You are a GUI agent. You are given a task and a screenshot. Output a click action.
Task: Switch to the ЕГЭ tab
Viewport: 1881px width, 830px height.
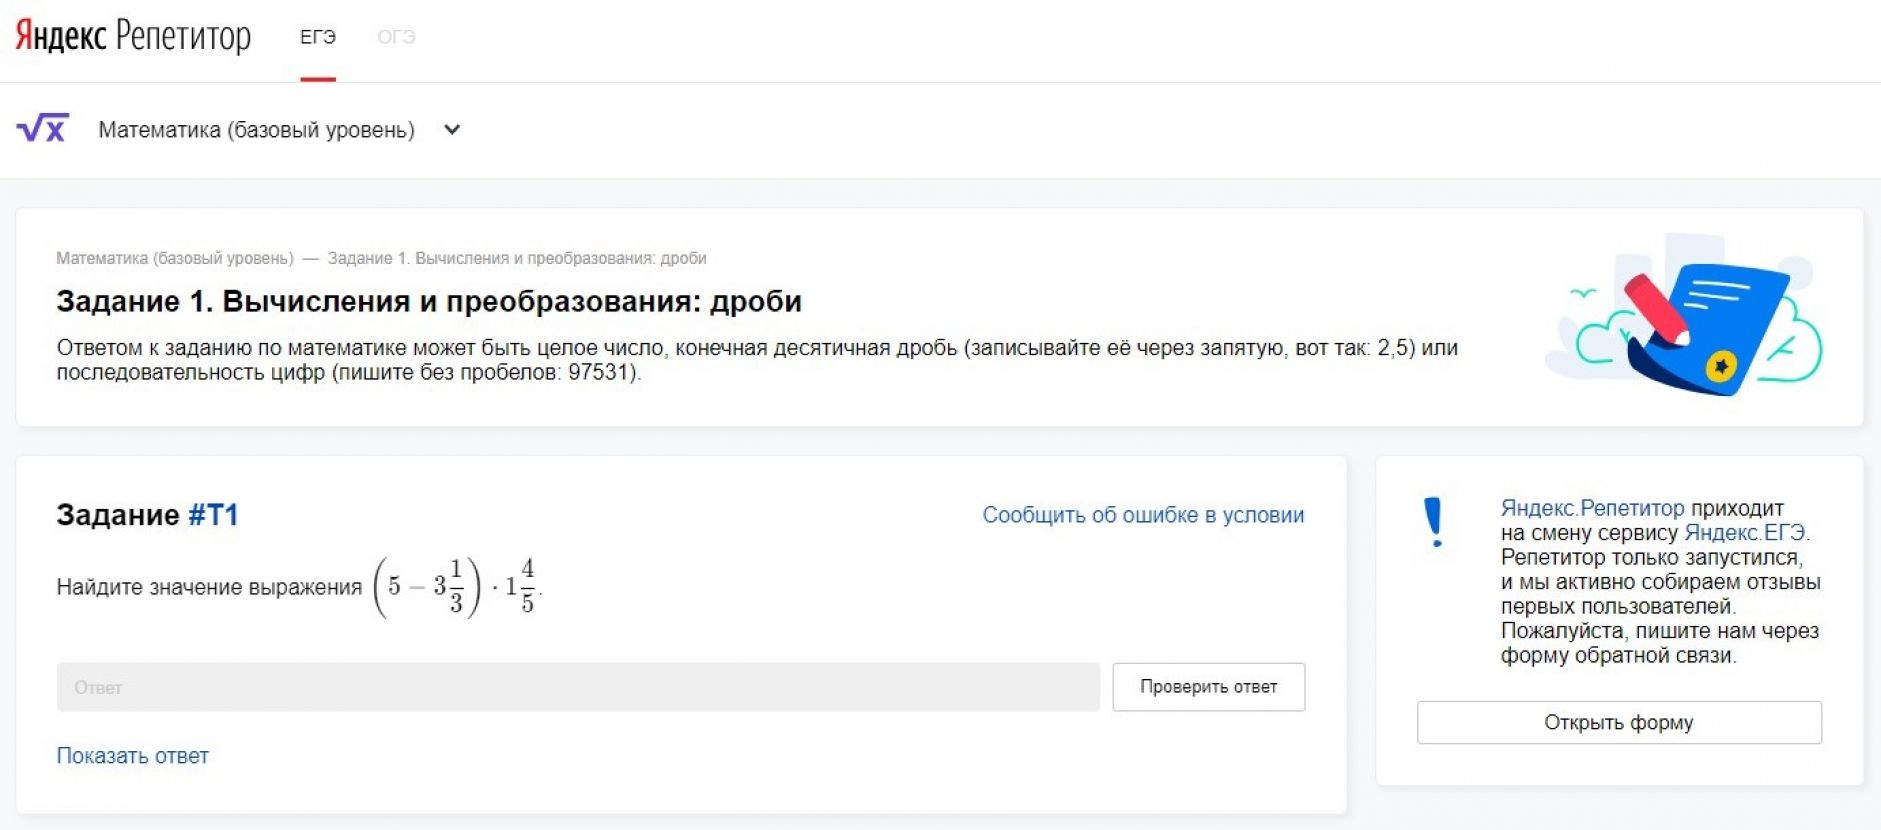point(318,37)
